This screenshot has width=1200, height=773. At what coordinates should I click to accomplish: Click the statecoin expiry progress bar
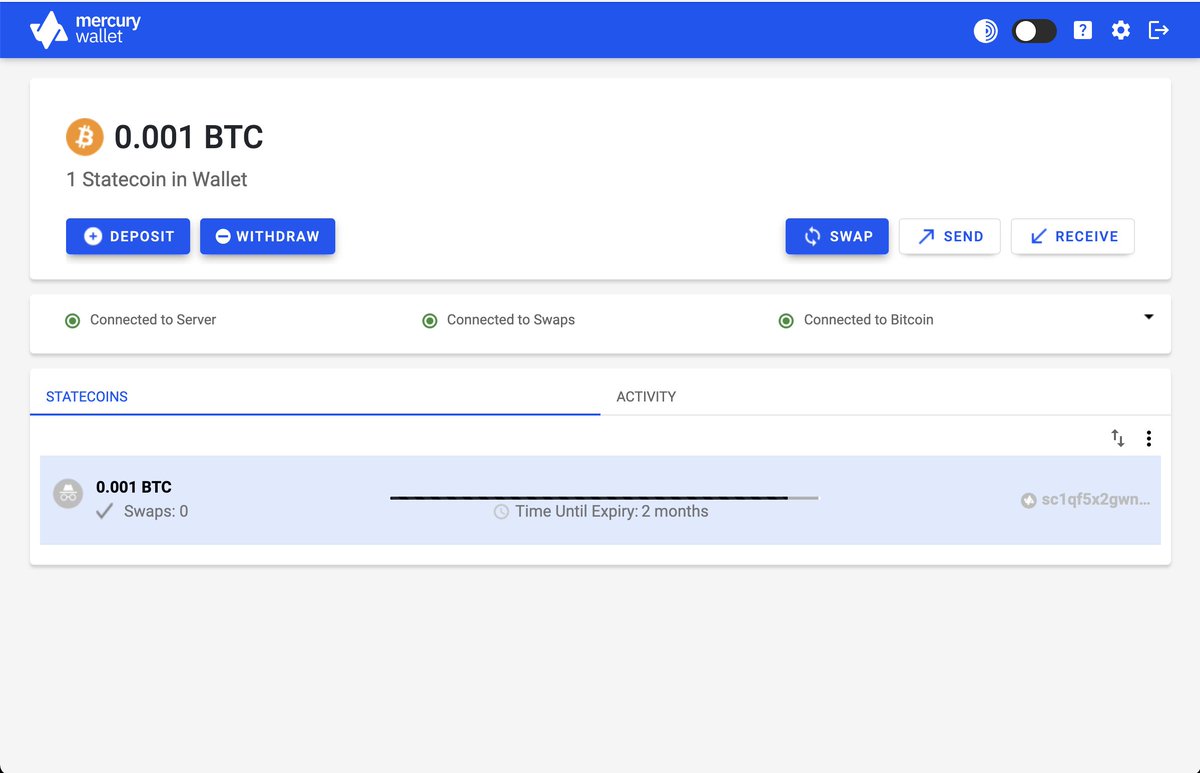coord(604,497)
